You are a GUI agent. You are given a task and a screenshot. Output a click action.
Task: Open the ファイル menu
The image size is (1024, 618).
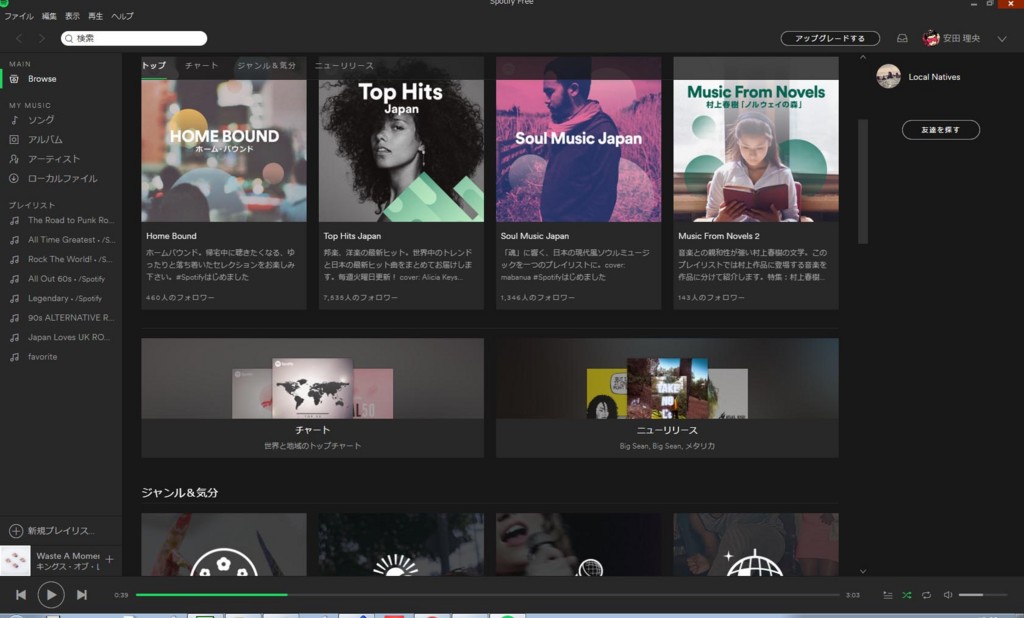[19, 16]
